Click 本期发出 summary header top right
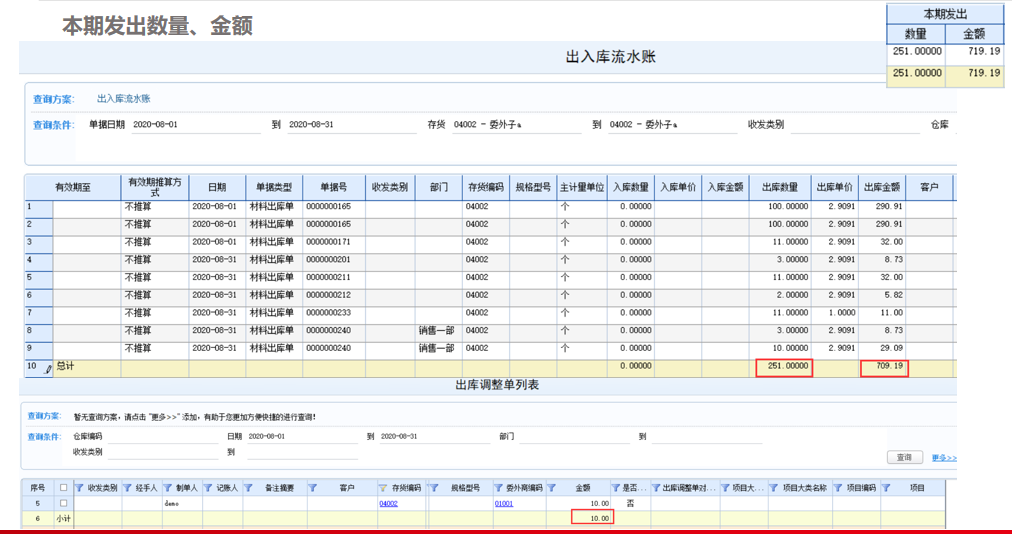This screenshot has width=1012, height=534. (945, 14)
